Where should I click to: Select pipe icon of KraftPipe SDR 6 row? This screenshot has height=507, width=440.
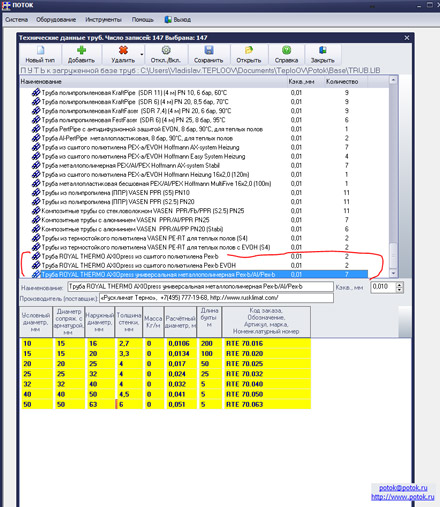tap(36, 102)
